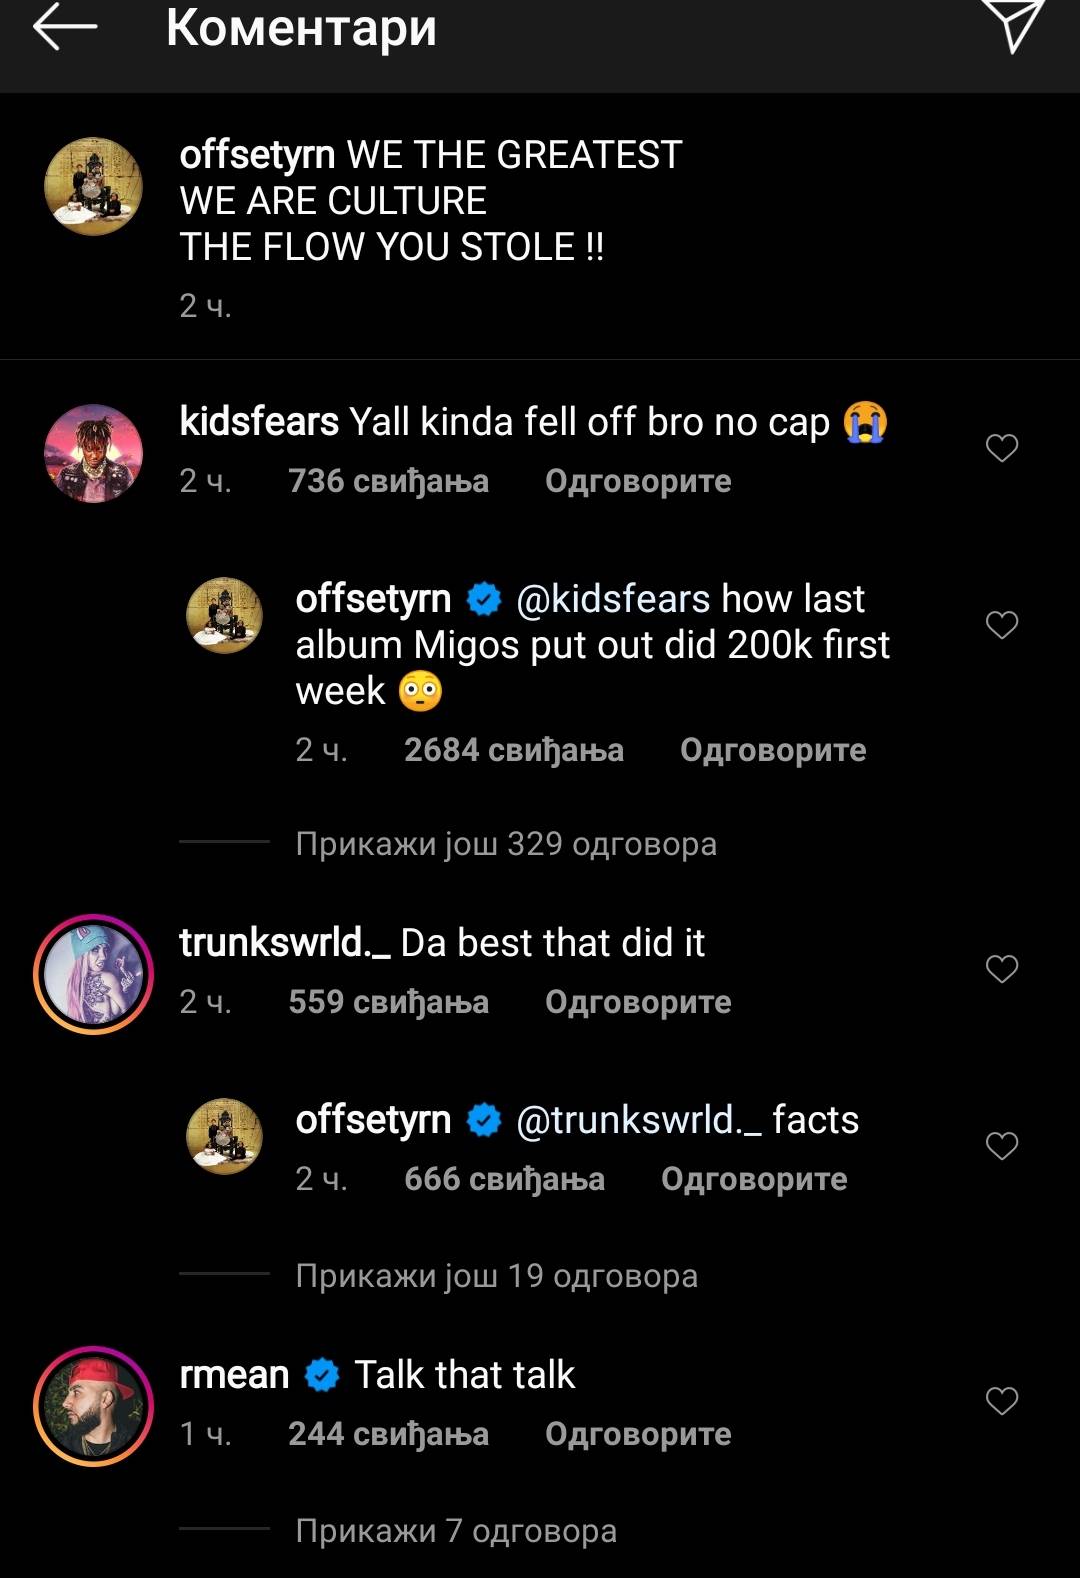Tap the back arrow icon
Viewport: 1080px width, 1578px height.
pos(65,27)
